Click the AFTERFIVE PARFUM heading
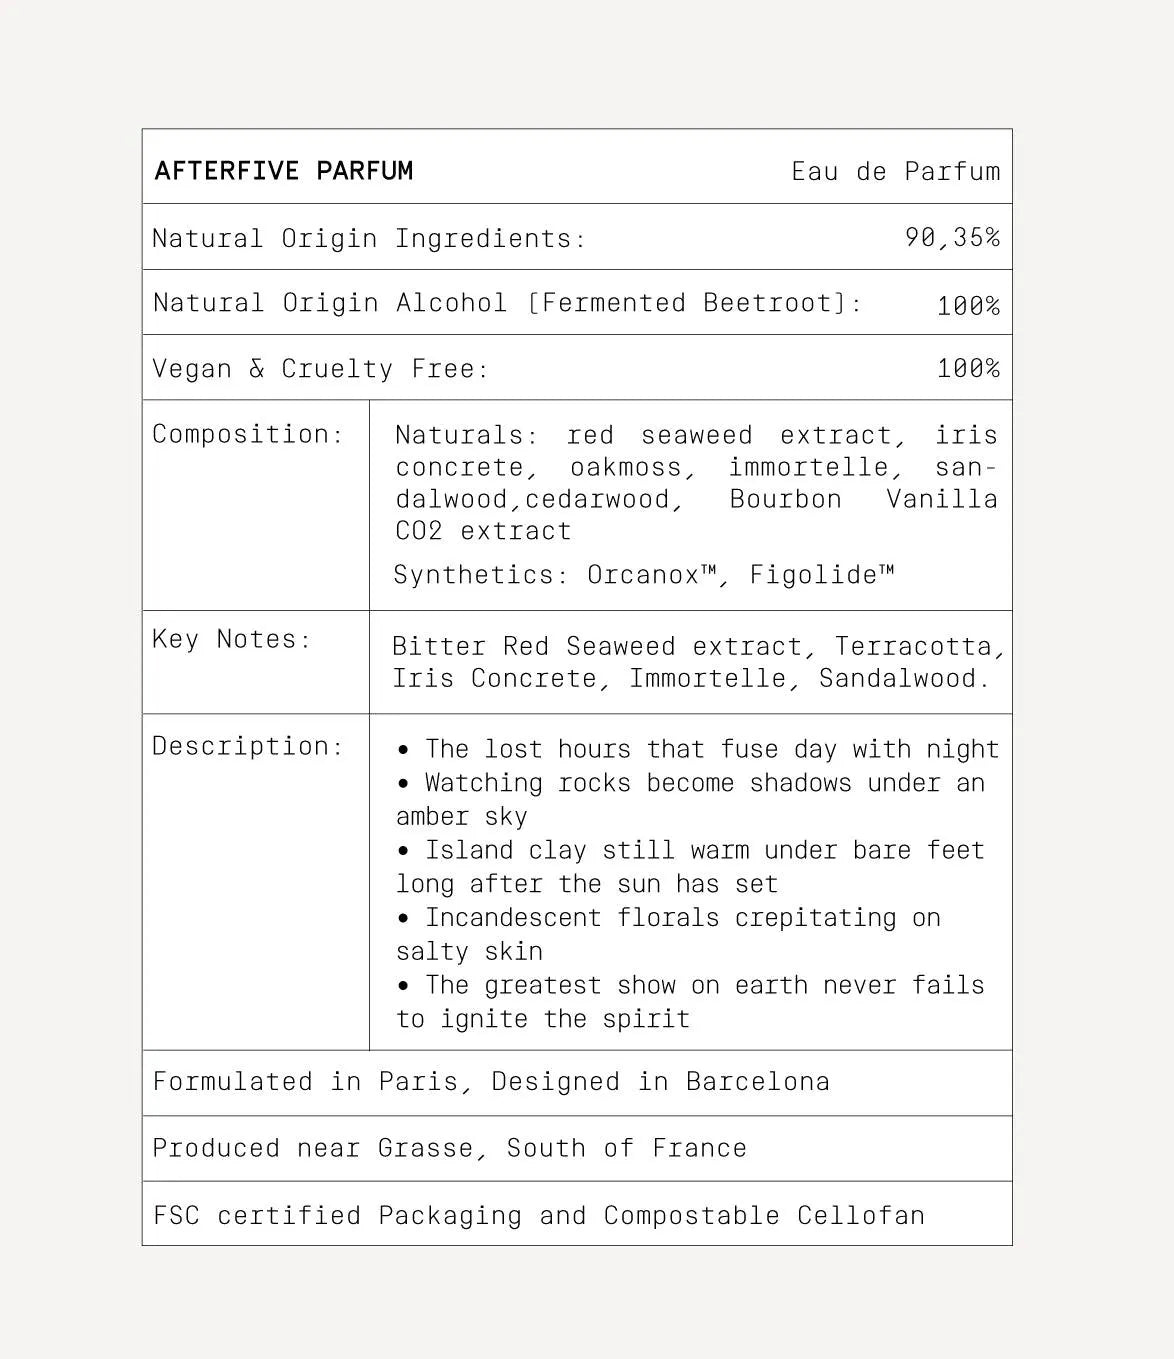1174x1359 pixels. pyautogui.click(x=284, y=171)
